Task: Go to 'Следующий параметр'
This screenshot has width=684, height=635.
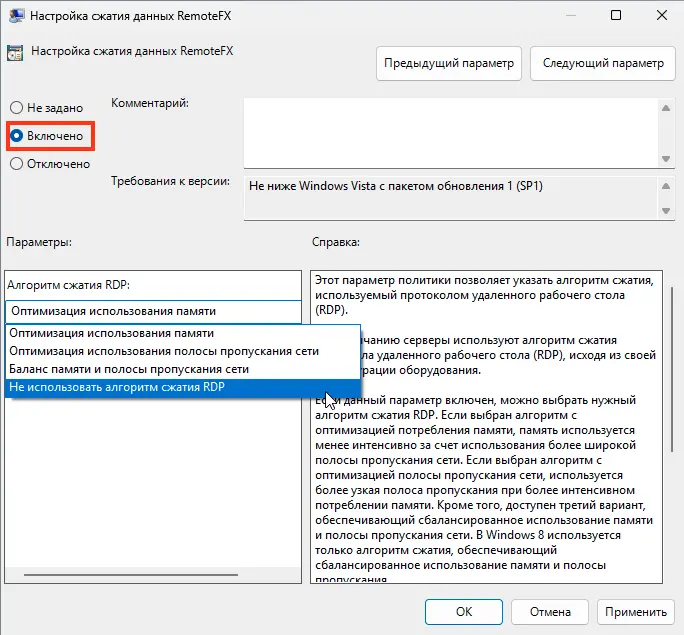Action: tap(603, 63)
